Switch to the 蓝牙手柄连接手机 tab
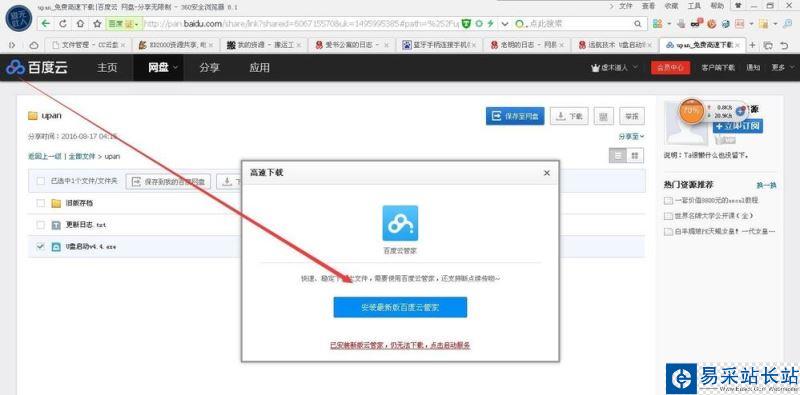The width and height of the screenshot is (800, 395). tap(439, 45)
